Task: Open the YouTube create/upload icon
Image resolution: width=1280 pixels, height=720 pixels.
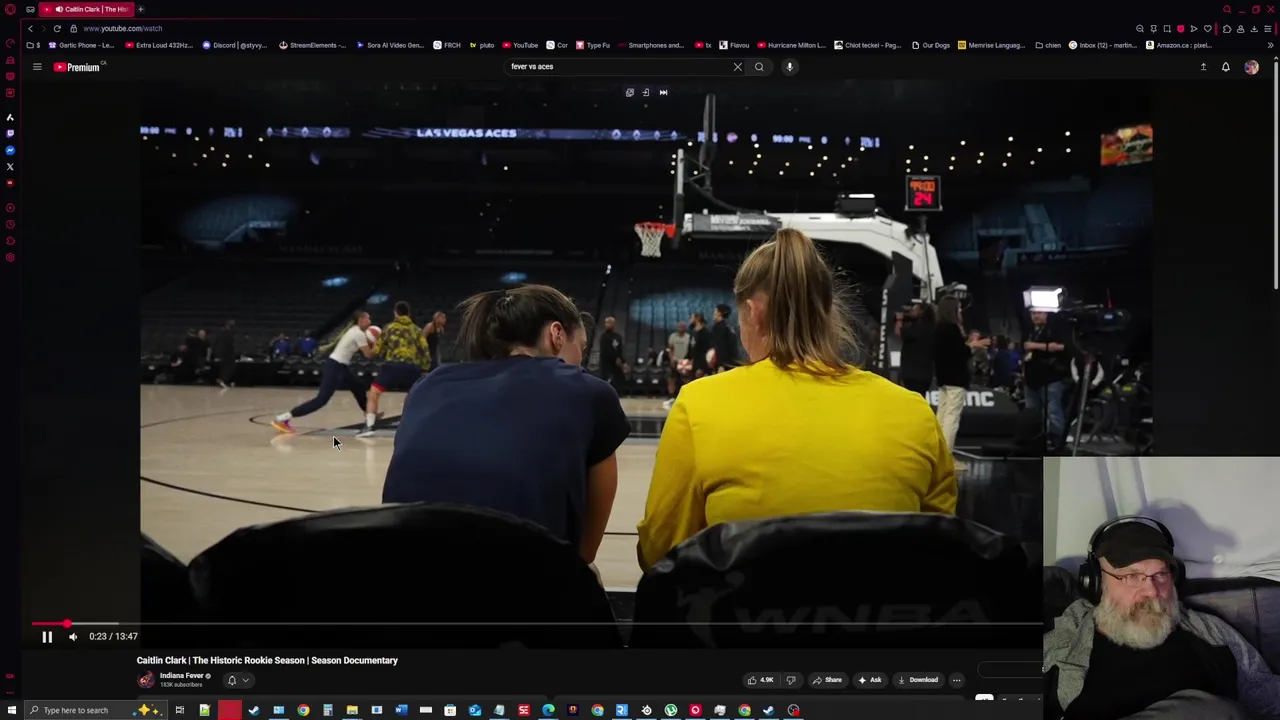Action: click(1203, 67)
